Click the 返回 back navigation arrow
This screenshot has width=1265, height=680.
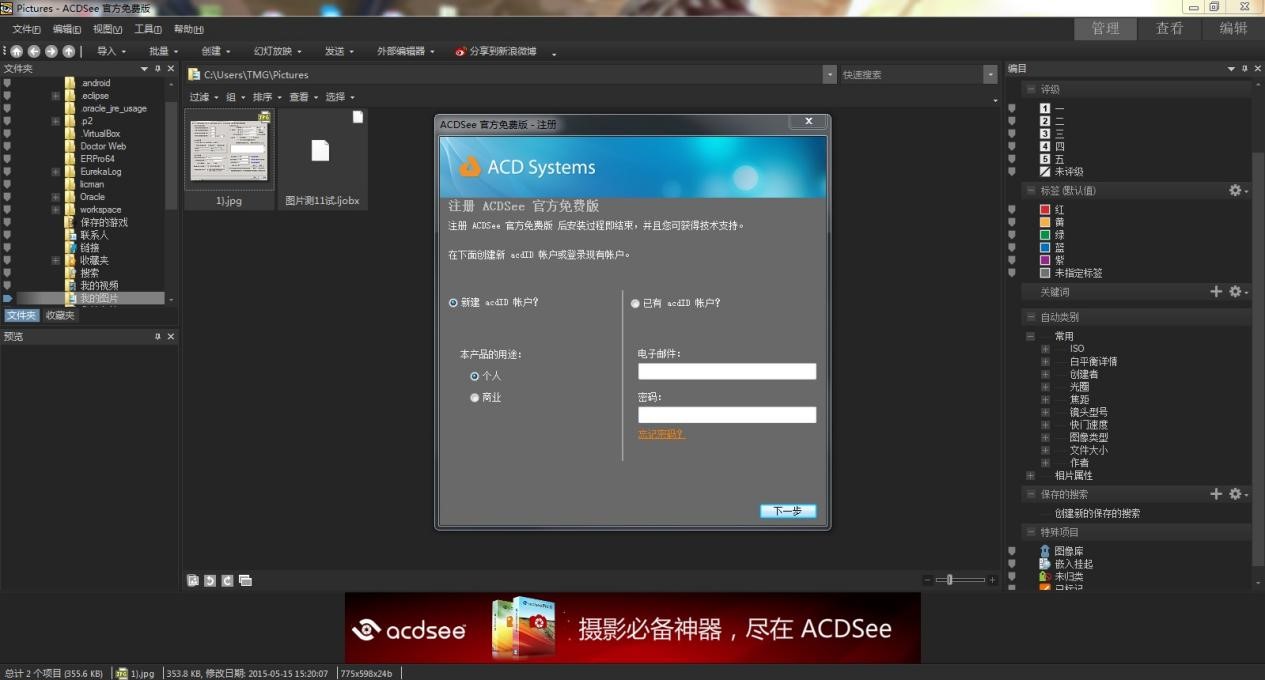point(33,51)
